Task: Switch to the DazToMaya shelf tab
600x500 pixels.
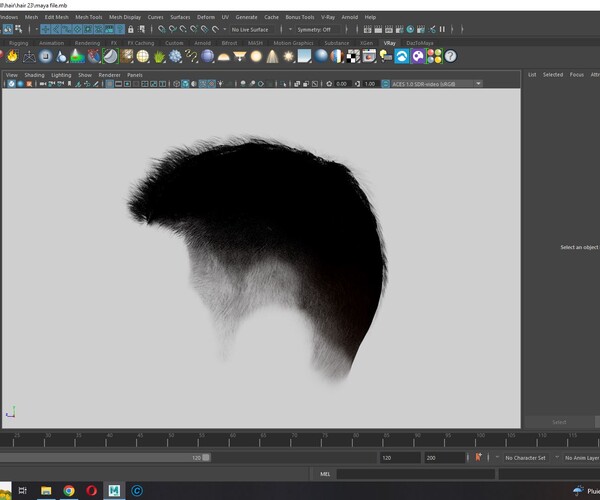Action: coord(420,43)
